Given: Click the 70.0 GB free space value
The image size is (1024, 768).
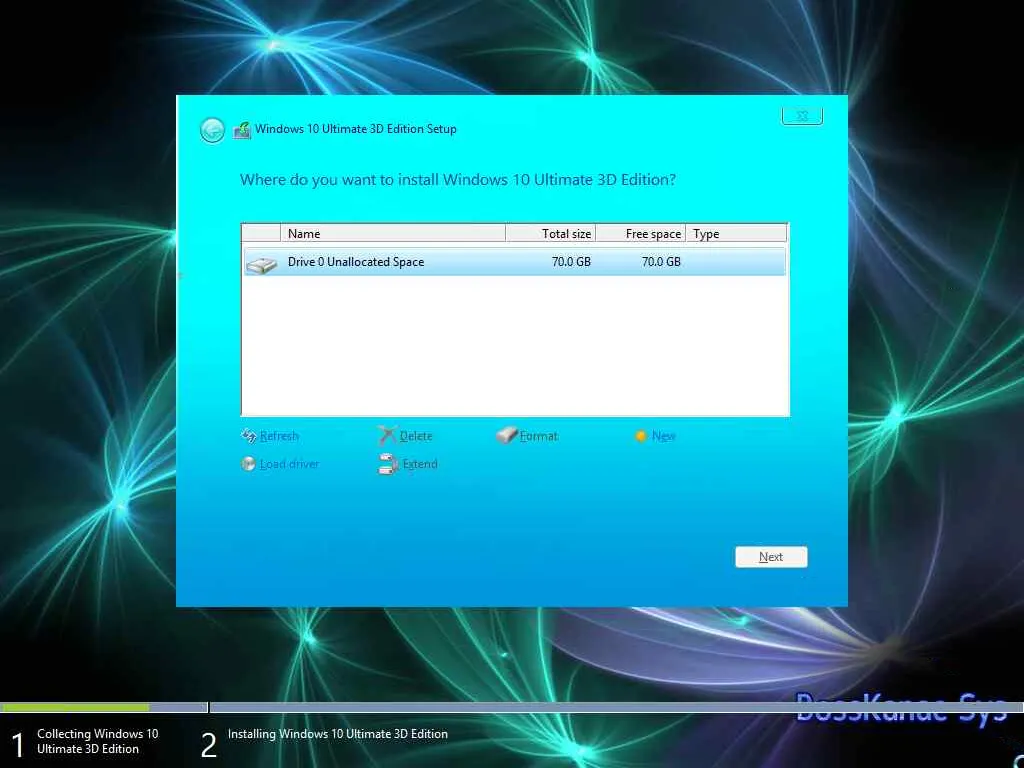Looking at the screenshot, I should click(x=661, y=262).
